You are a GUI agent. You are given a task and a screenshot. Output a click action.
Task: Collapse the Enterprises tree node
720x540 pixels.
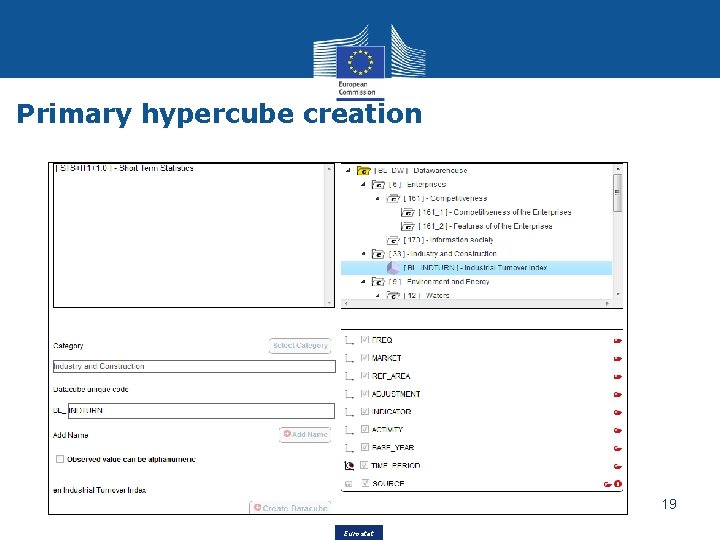pyautogui.click(x=363, y=184)
